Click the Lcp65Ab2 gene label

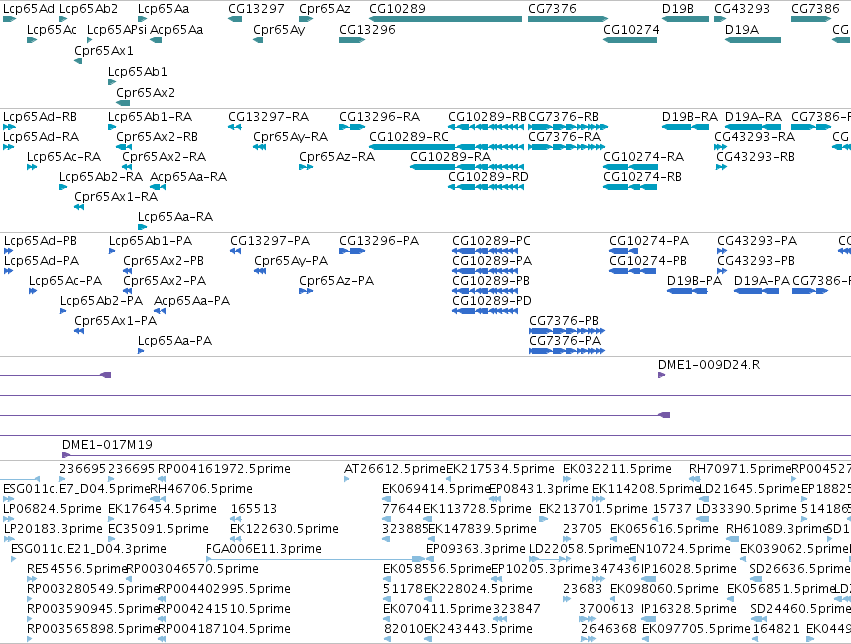88,9
